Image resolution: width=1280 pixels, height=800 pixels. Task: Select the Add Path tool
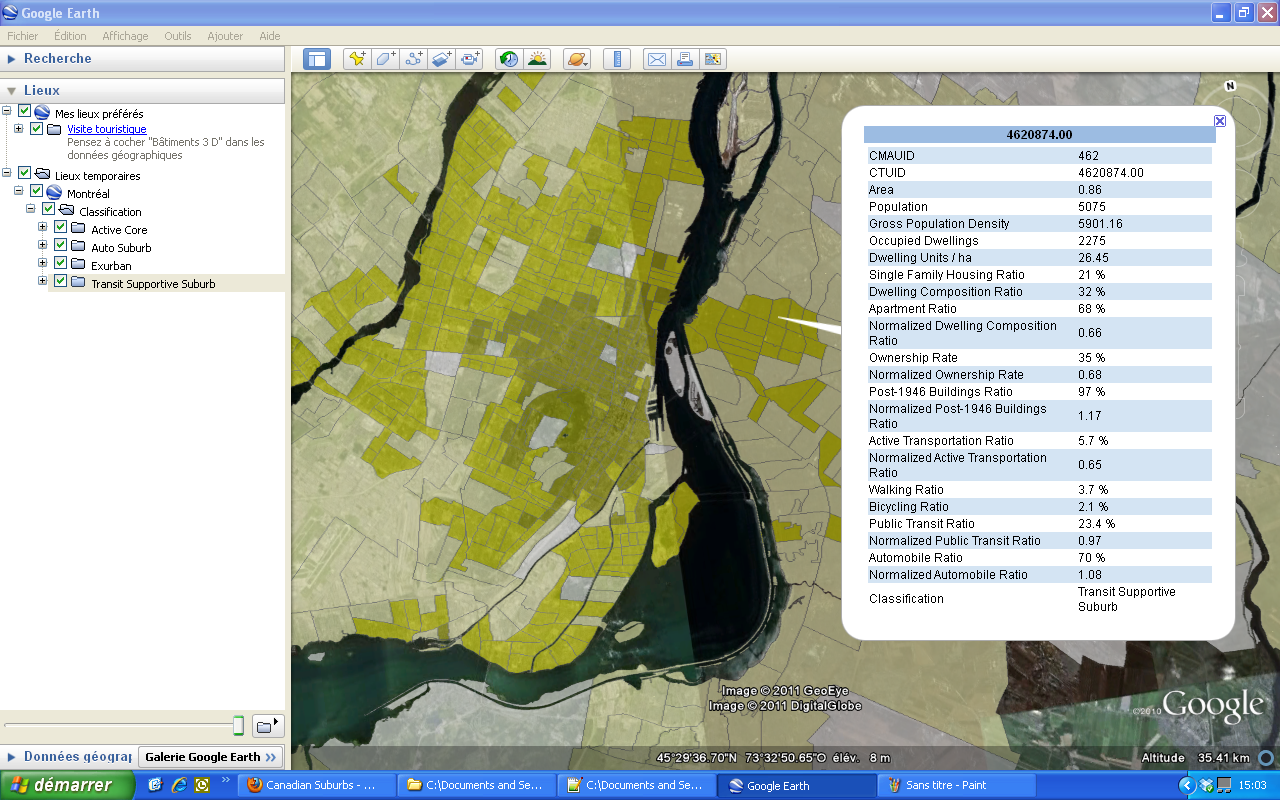click(414, 59)
